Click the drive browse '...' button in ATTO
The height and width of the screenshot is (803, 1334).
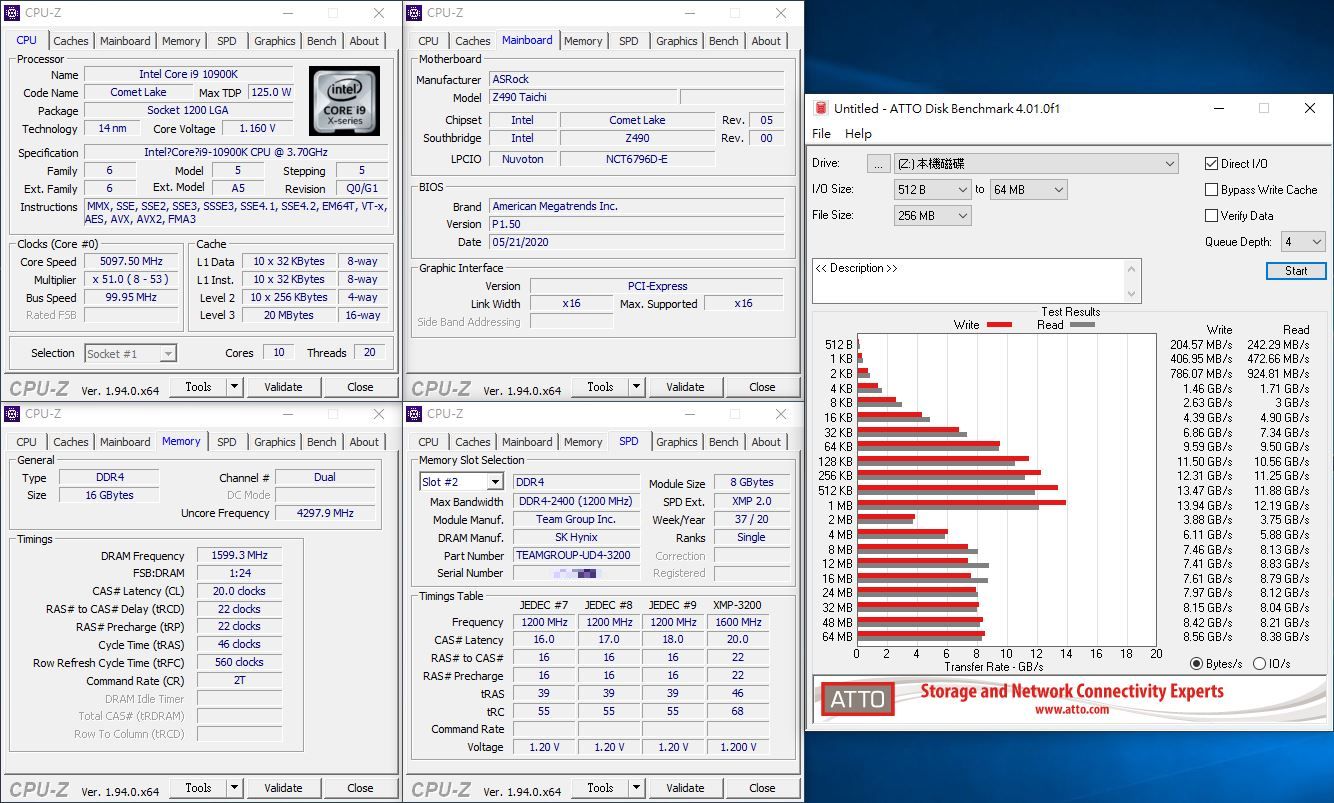(878, 163)
